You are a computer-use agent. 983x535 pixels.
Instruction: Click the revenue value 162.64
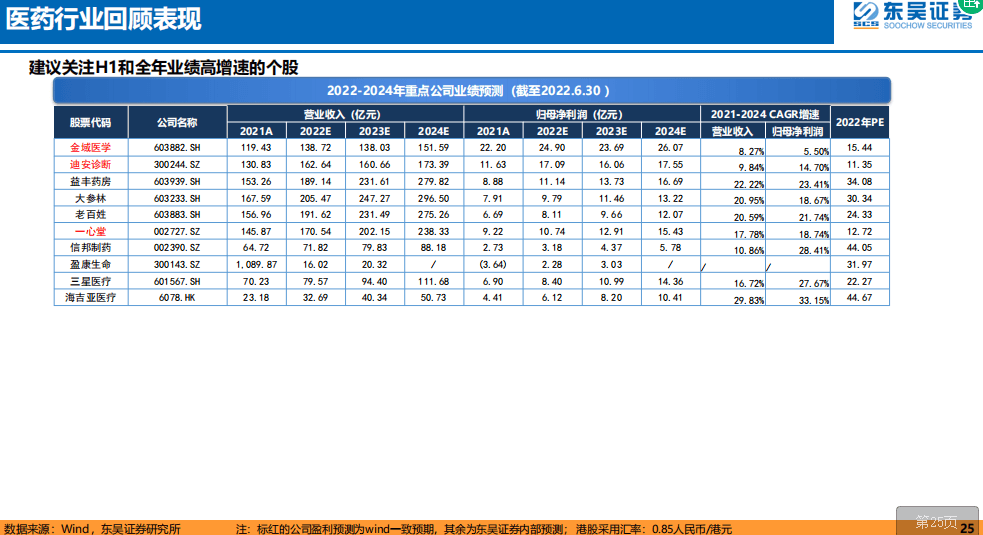[x=315, y=165]
